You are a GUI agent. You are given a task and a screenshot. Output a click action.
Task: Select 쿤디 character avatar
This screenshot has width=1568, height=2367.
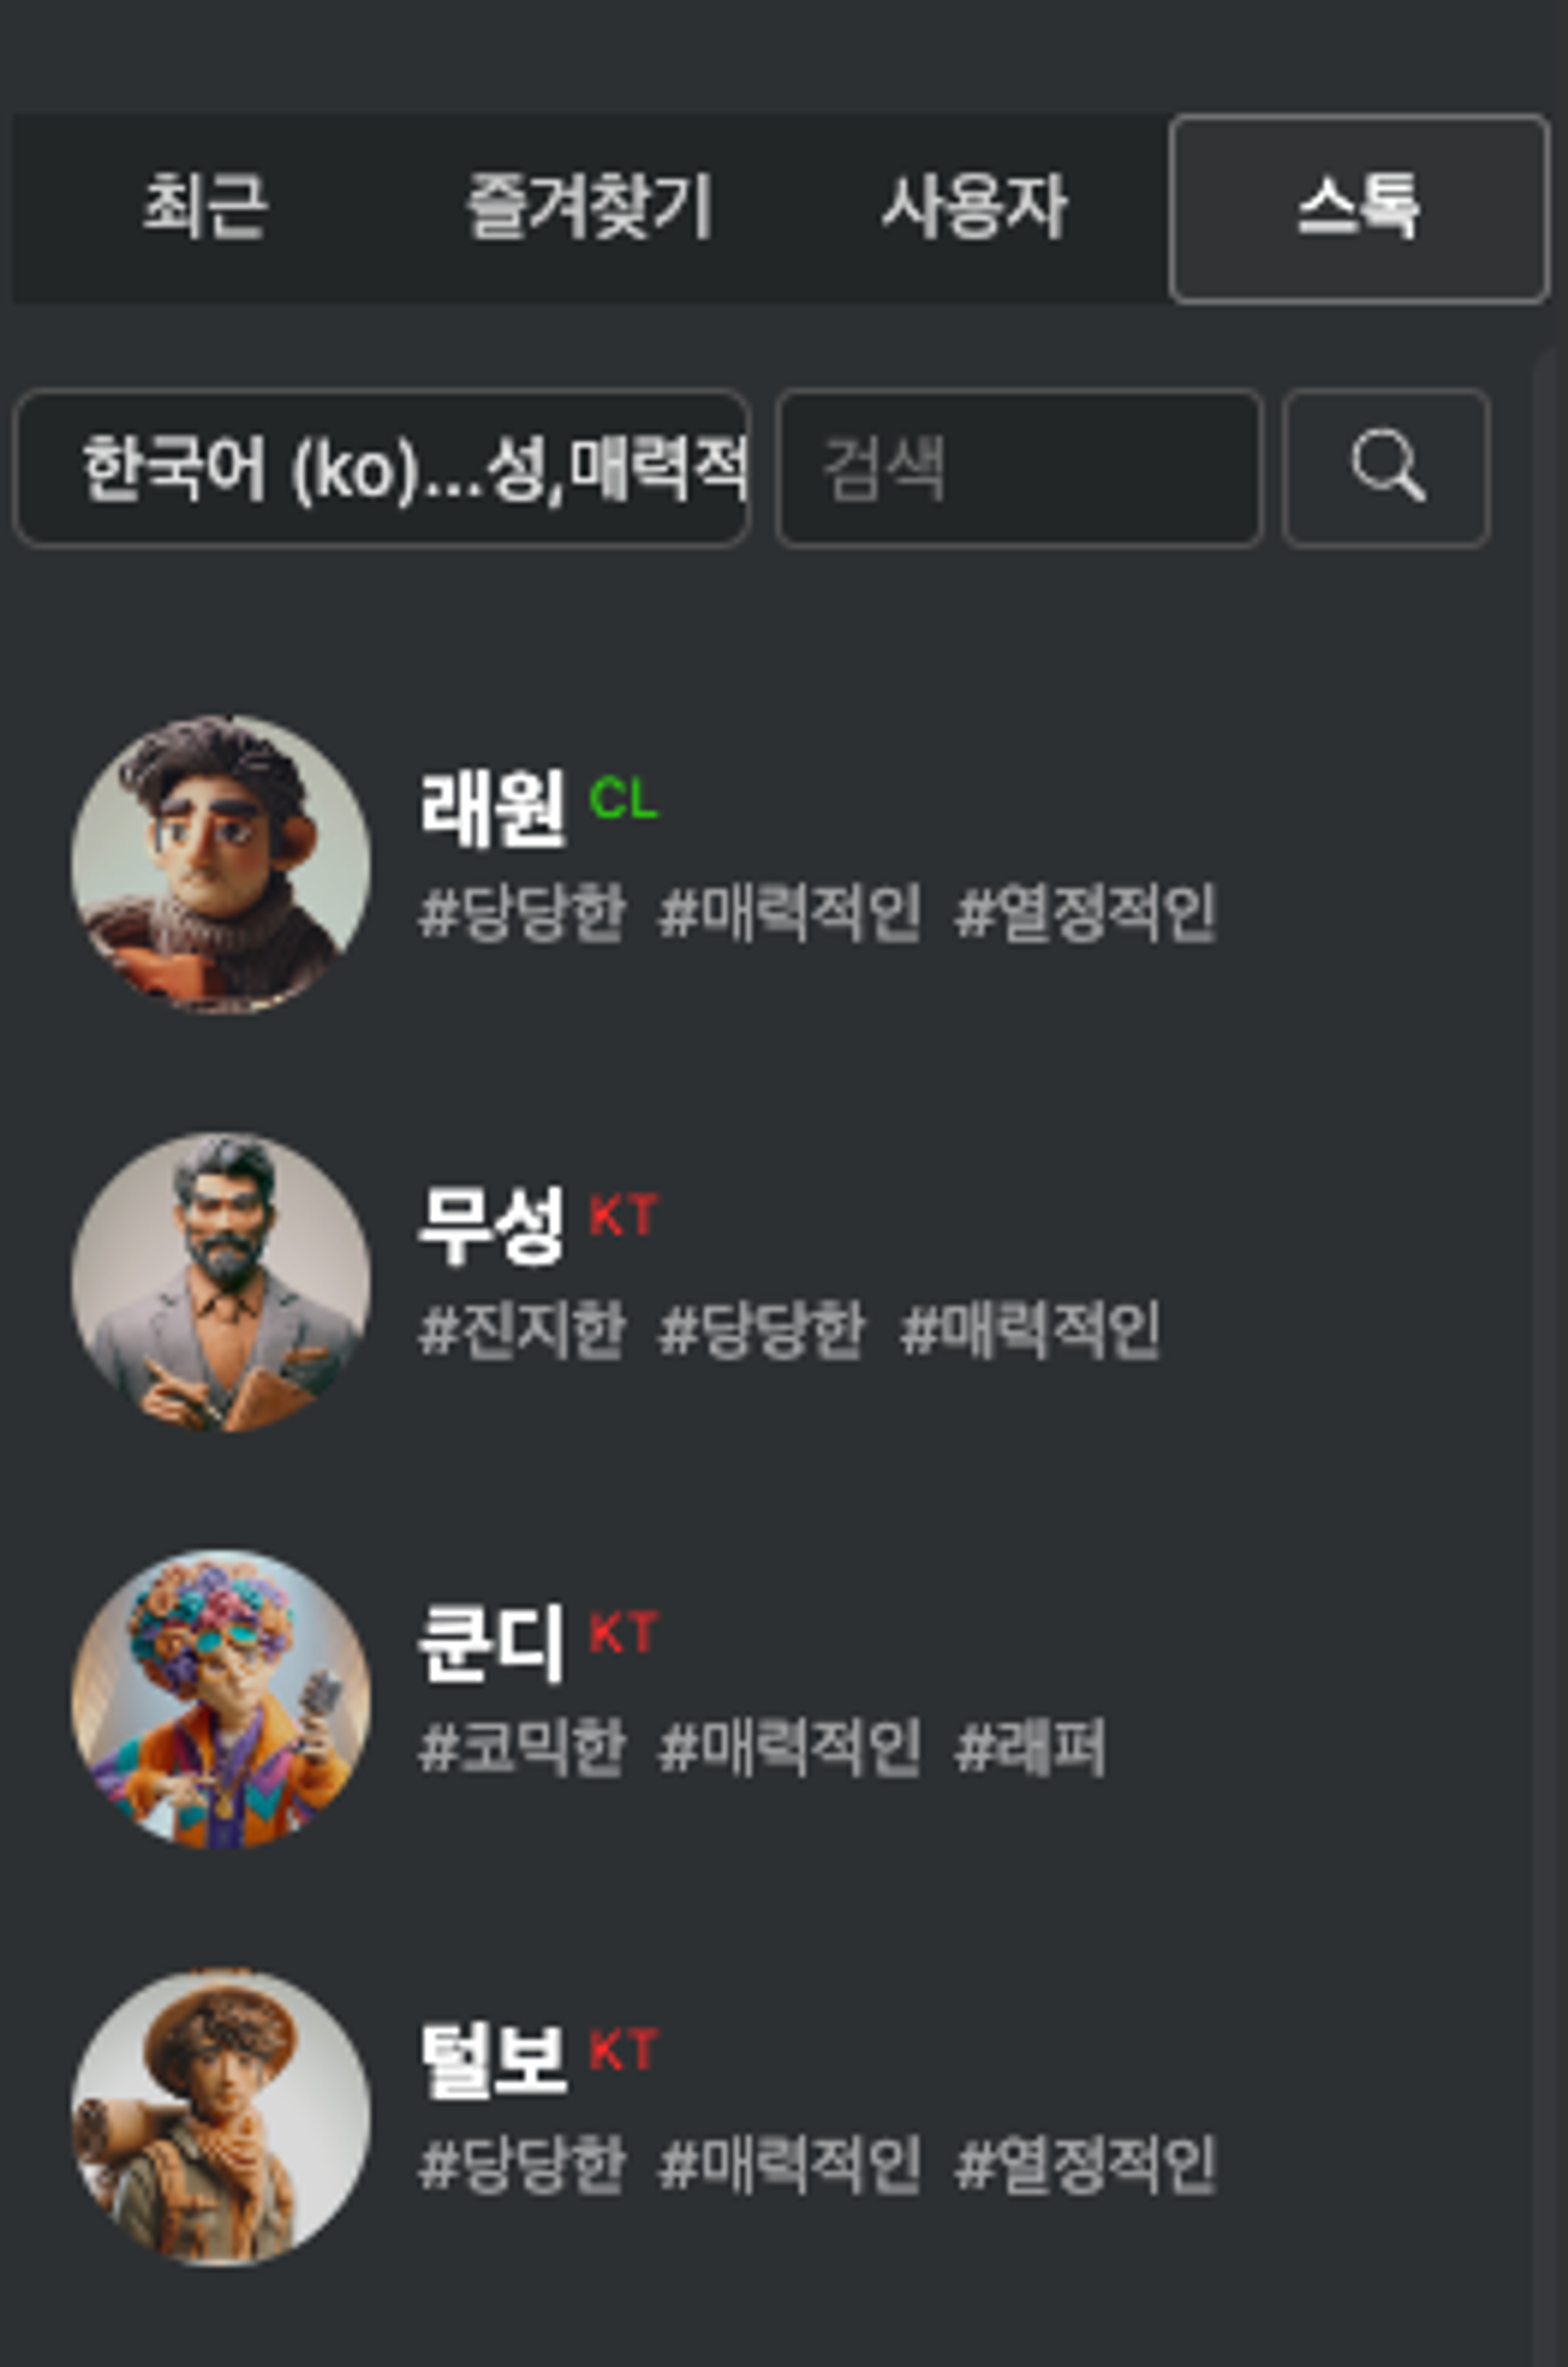pos(221,1699)
